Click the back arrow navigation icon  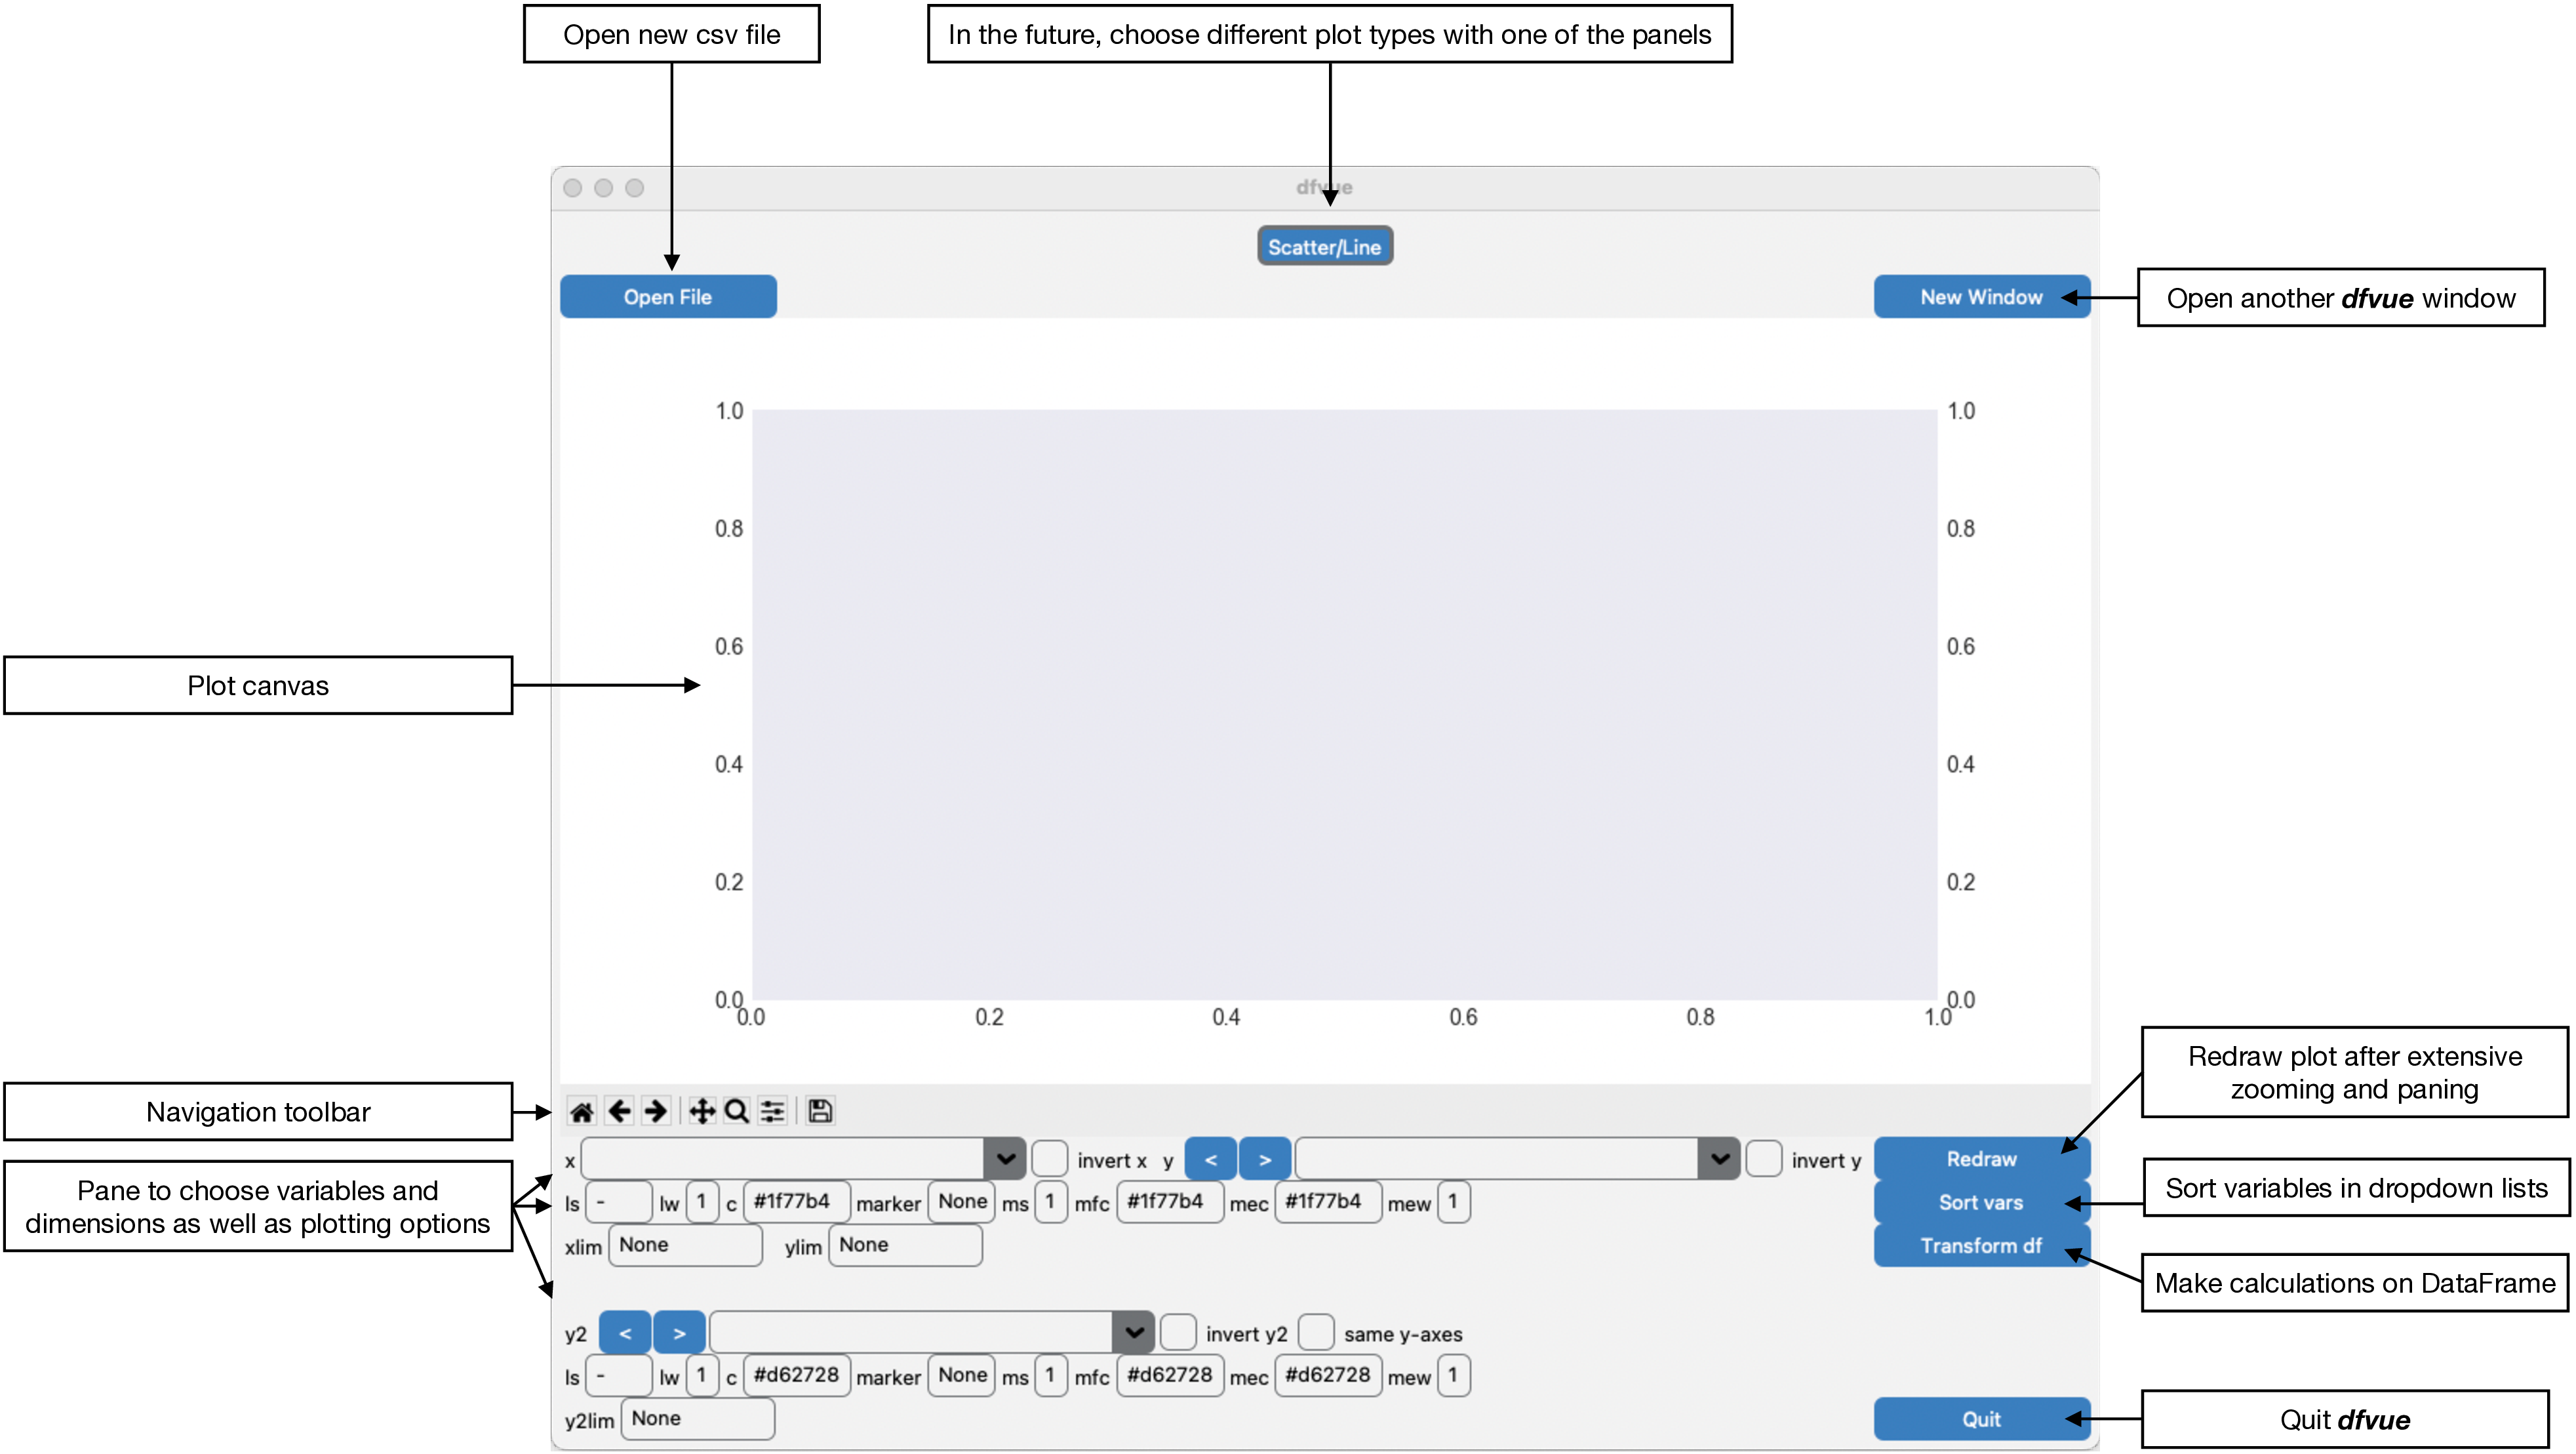620,1110
